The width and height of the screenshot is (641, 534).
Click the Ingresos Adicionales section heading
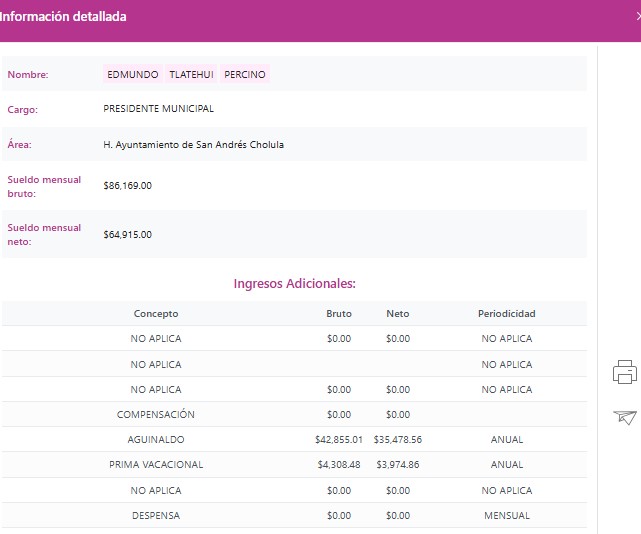click(x=294, y=284)
